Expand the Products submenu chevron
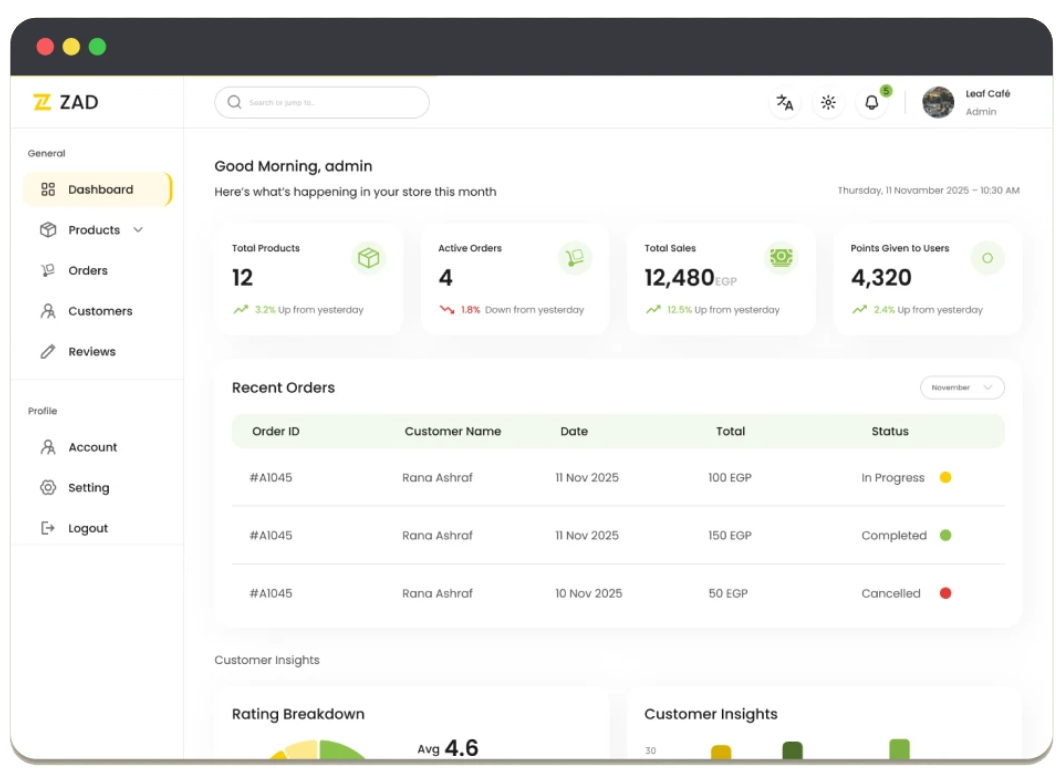The height and width of the screenshot is (778, 1060). [x=138, y=230]
